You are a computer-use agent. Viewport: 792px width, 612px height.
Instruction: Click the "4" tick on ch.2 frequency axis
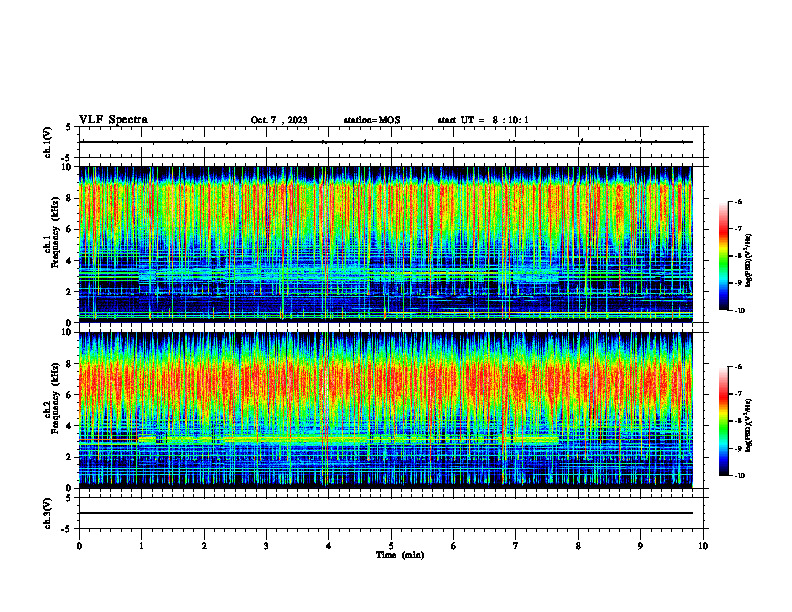coord(70,426)
